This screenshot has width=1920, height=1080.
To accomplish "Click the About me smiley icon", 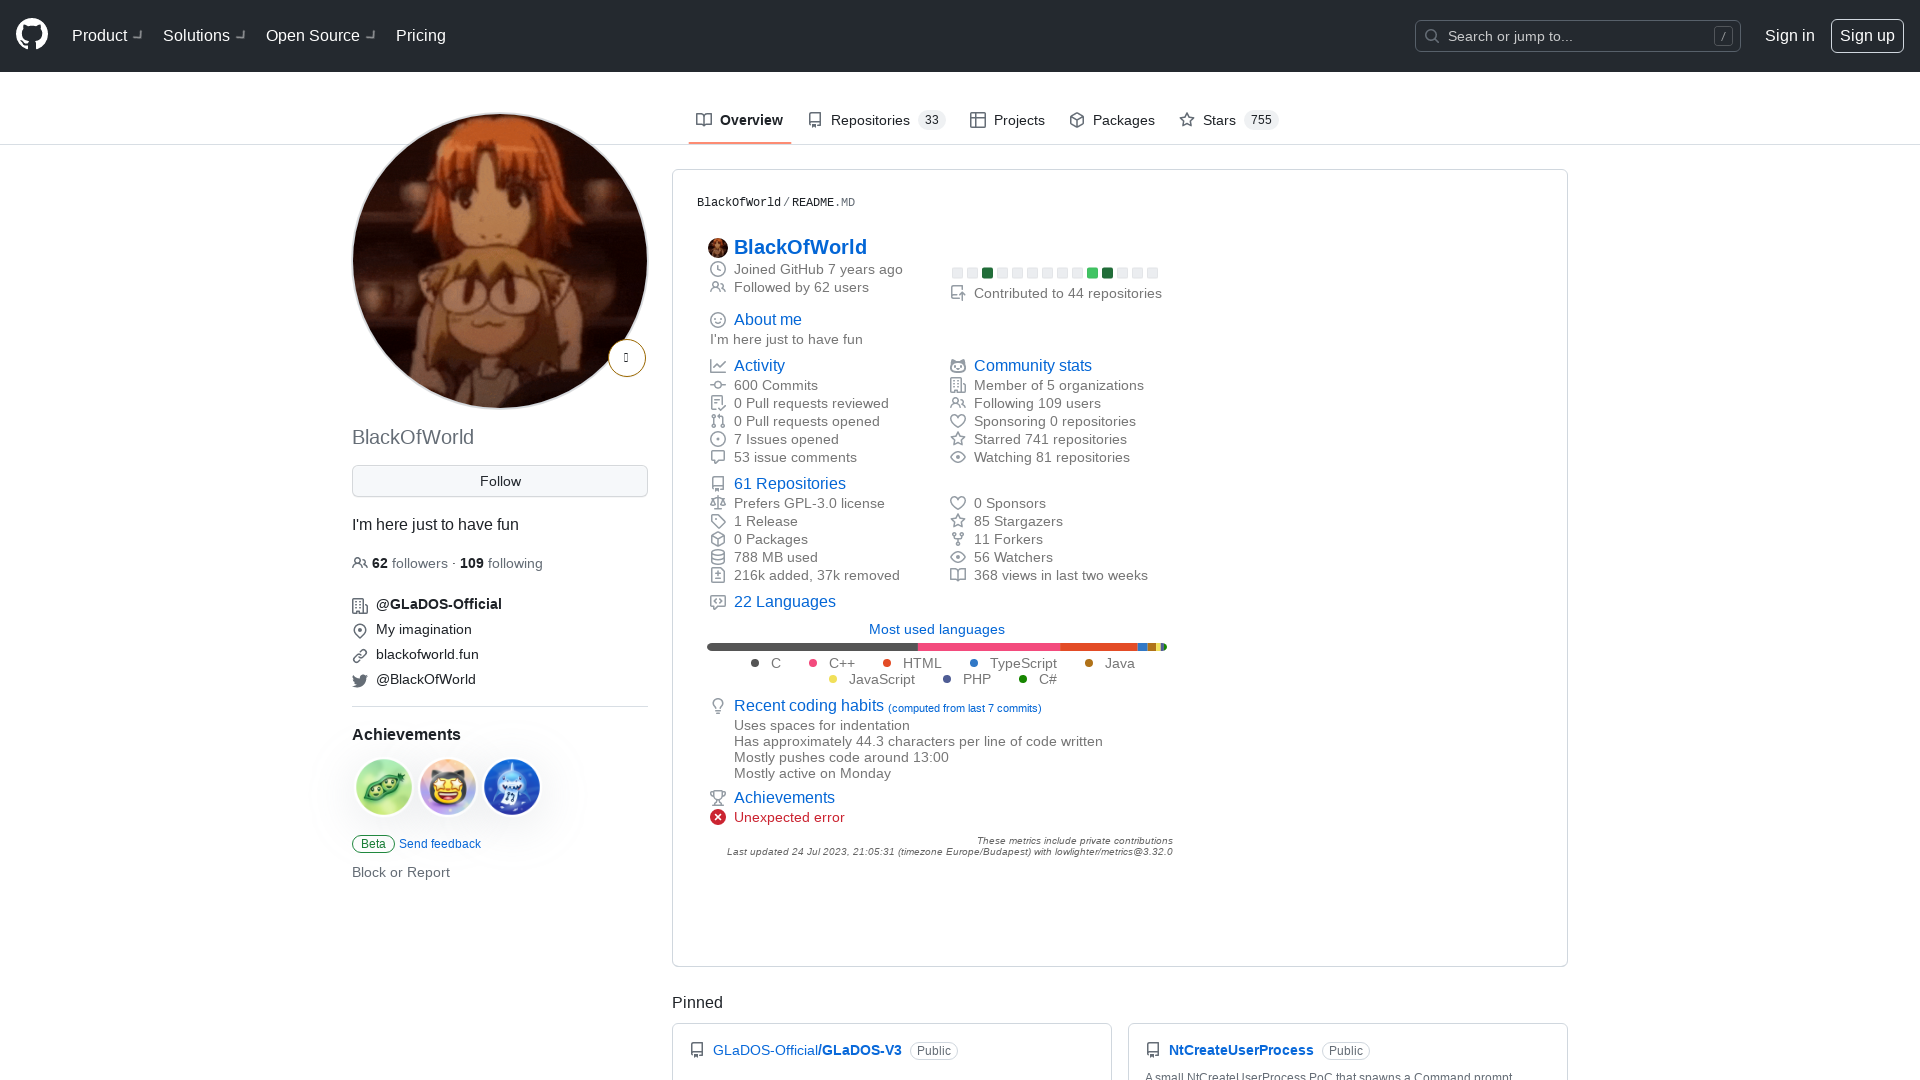I will [x=718, y=320].
